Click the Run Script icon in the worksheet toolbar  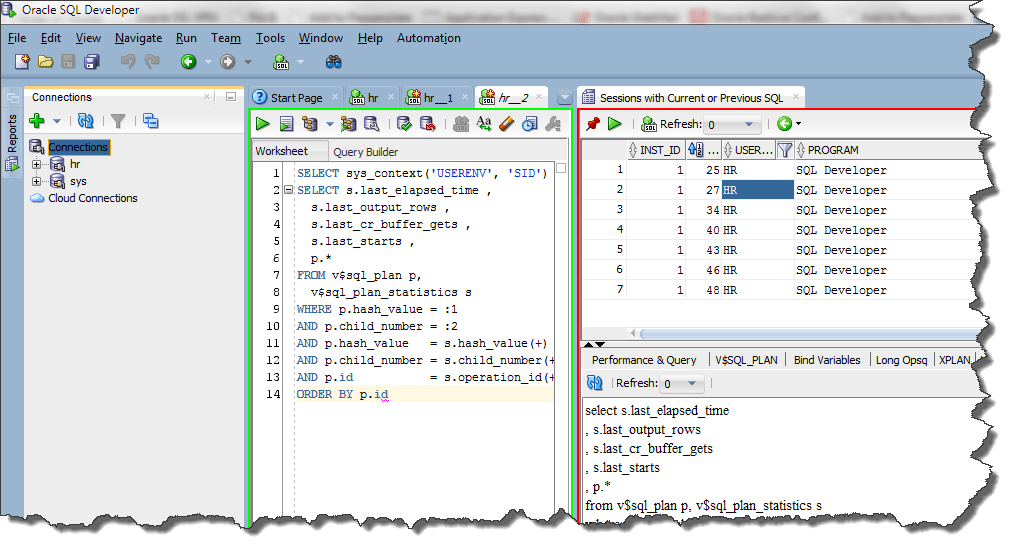[x=286, y=124]
